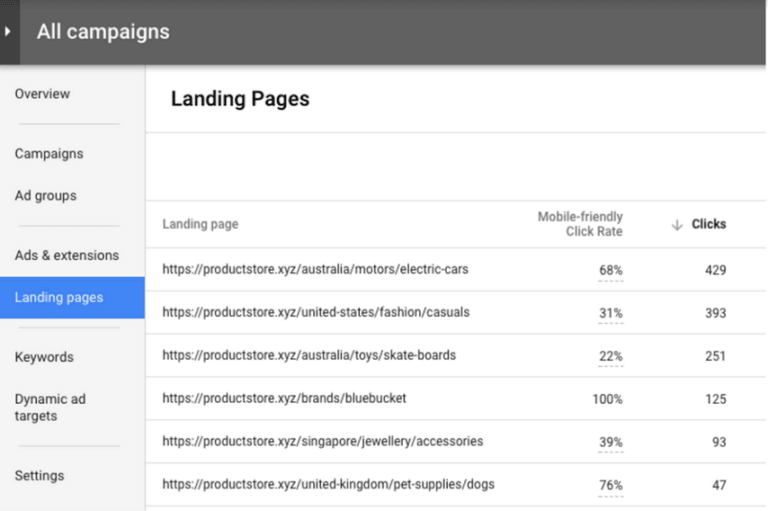
Task: Open the united-states/fashion/casuals URL
Action: [315, 313]
